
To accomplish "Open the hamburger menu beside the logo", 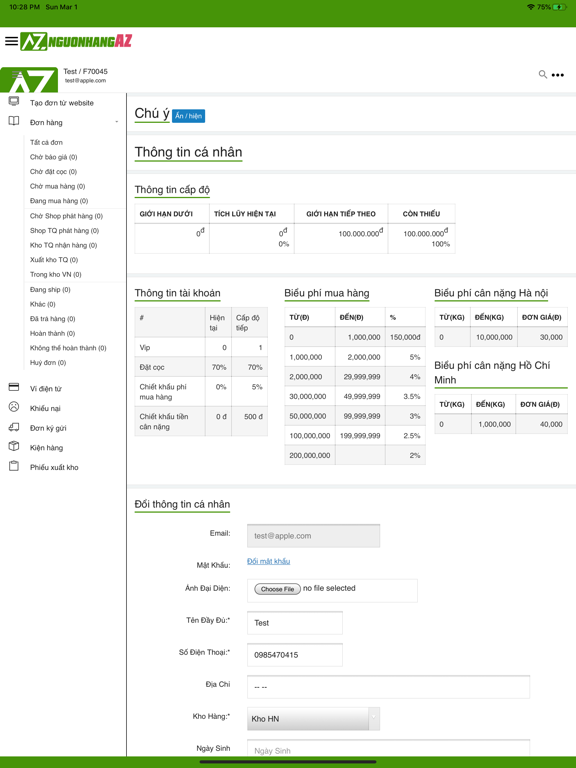I will tap(11, 41).
